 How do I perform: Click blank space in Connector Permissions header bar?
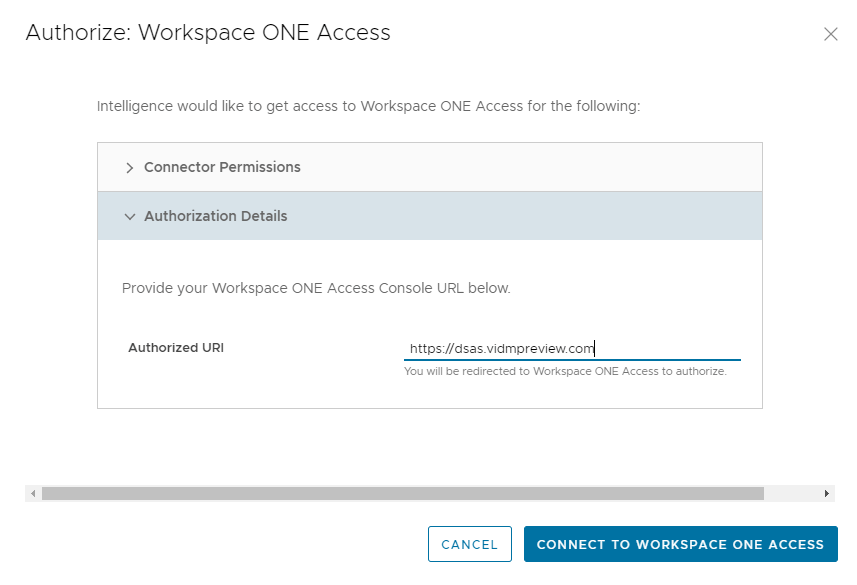530,167
